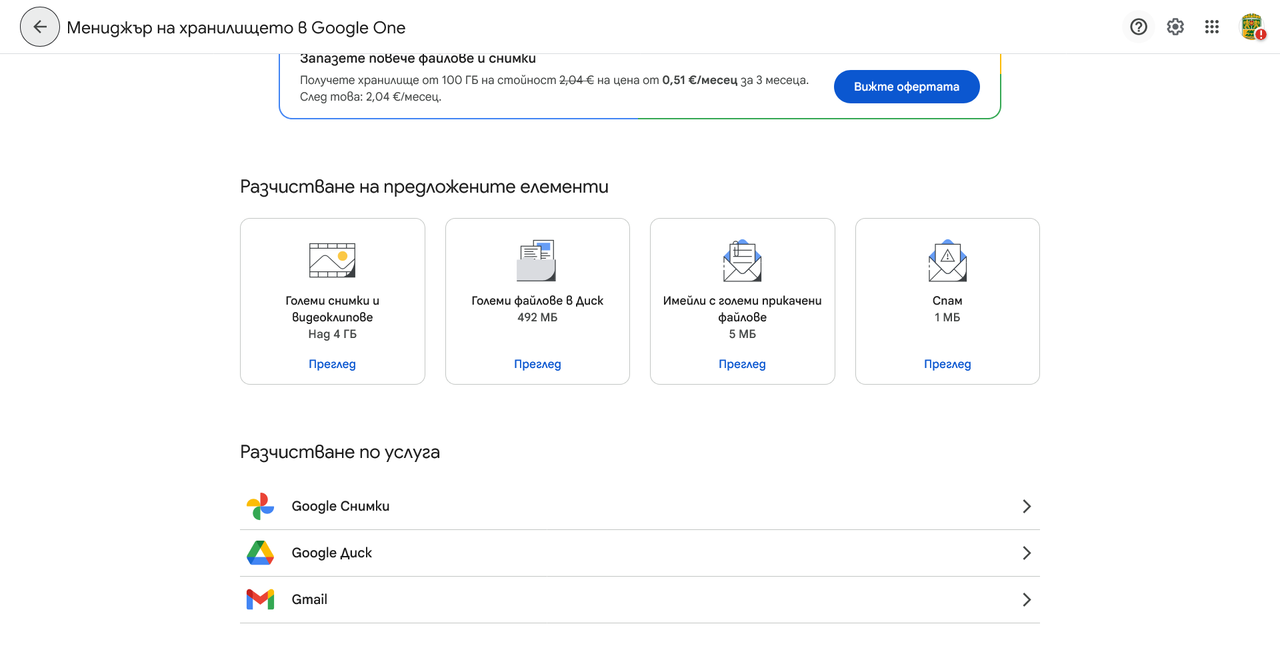This screenshot has height=668, width=1280.
Task: Click the Google Photos pinwheel logo
Action: point(260,506)
